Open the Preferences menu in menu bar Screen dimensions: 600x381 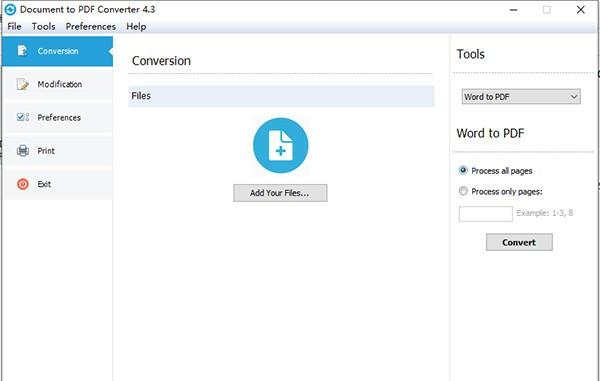[x=91, y=26]
